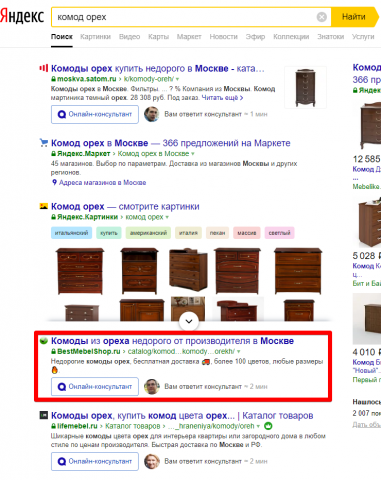
Task: Switch to the Видео tab
Action: 129,37
